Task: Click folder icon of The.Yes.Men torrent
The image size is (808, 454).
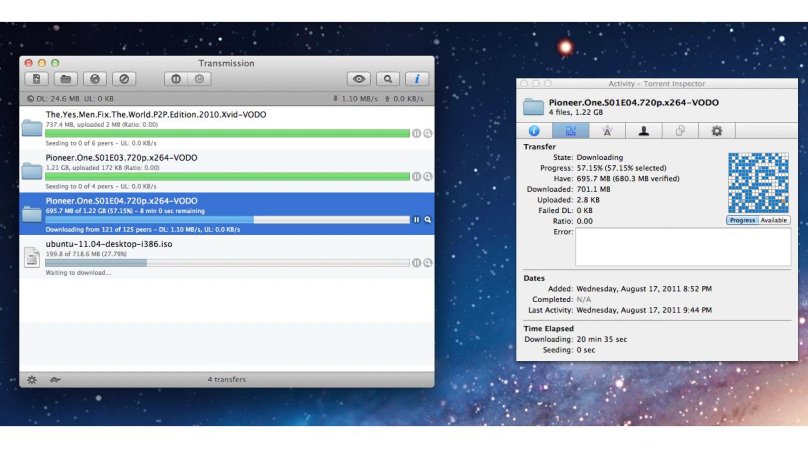Action: [32, 128]
